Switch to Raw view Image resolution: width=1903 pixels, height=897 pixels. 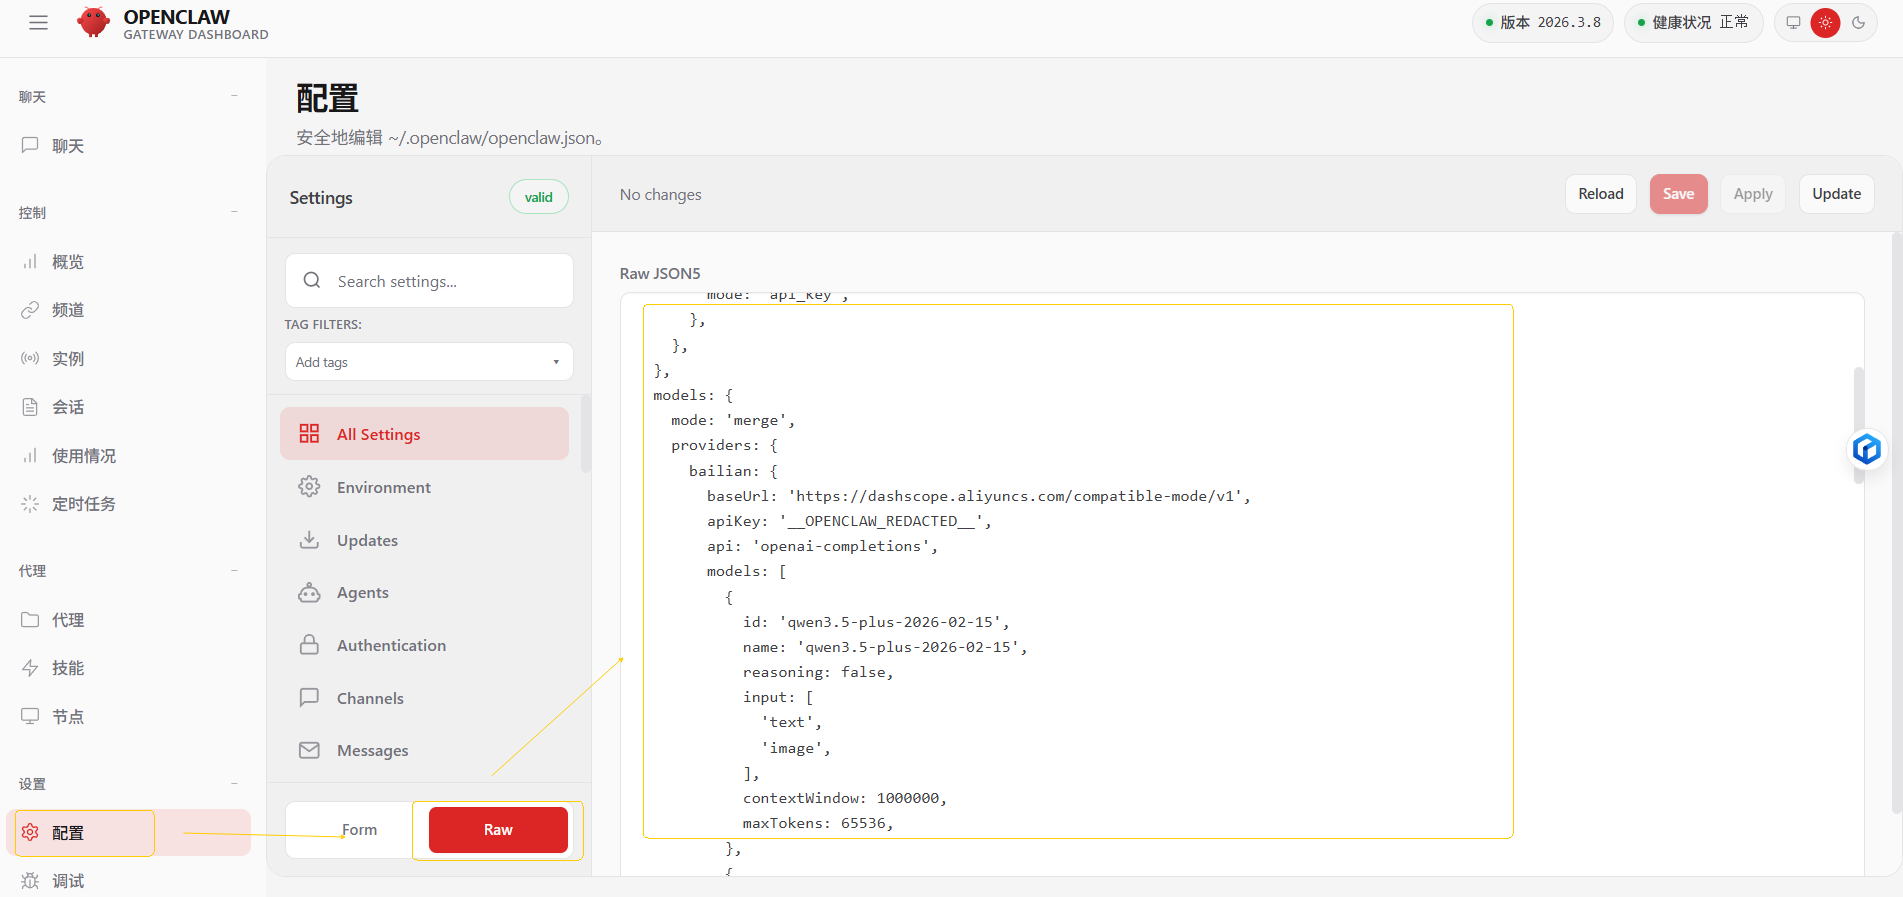(498, 830)
